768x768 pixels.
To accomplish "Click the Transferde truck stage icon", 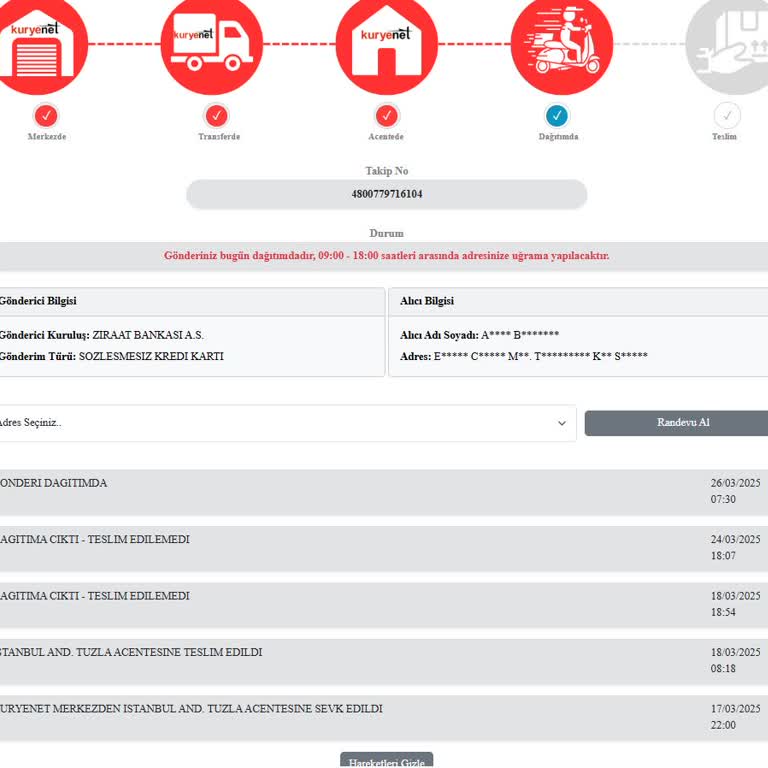I will [212, 45].
